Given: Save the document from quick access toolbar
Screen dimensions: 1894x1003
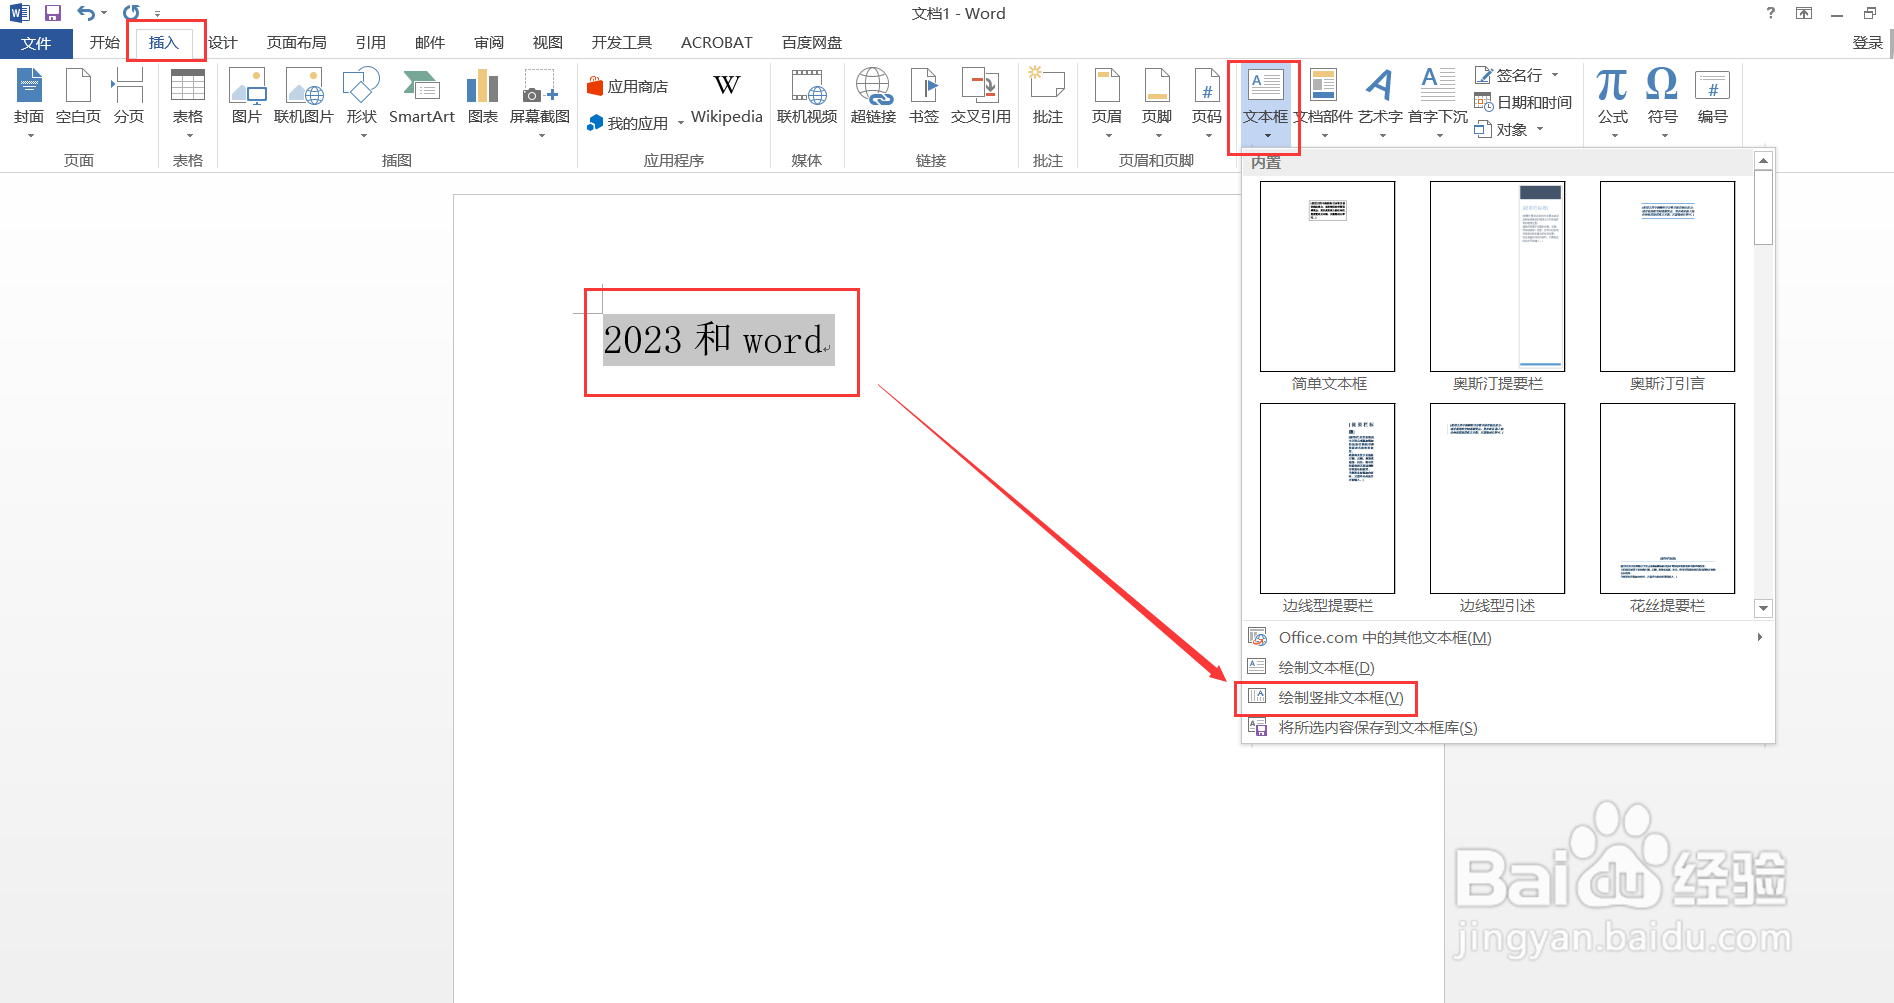Looking at the screenshot, I should [53, 13].
